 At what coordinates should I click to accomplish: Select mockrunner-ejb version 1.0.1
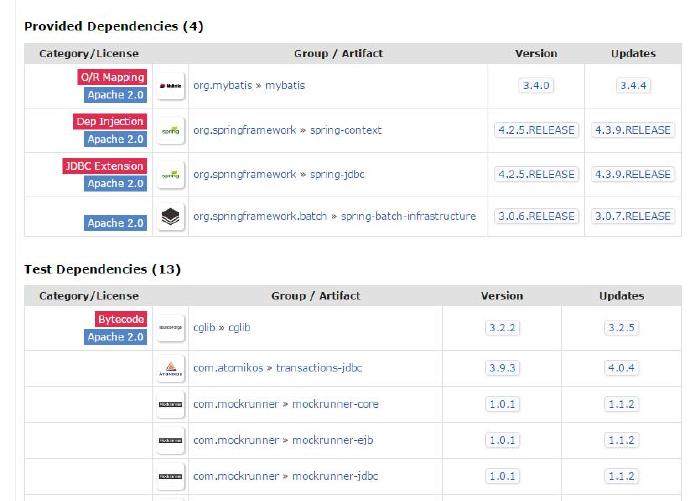tap(502, 440)
